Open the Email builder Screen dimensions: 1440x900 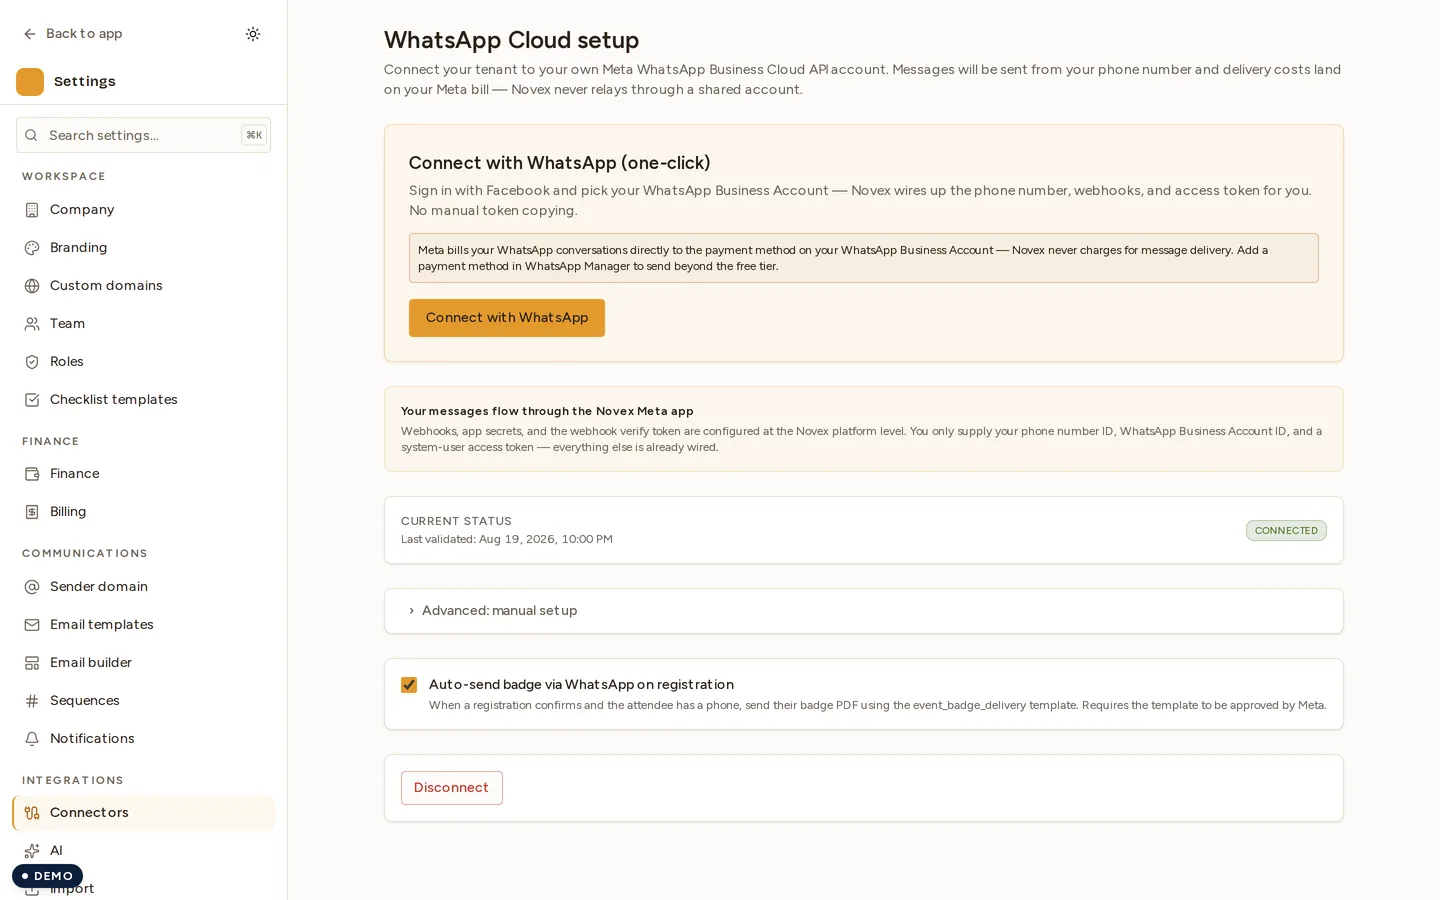143,663
